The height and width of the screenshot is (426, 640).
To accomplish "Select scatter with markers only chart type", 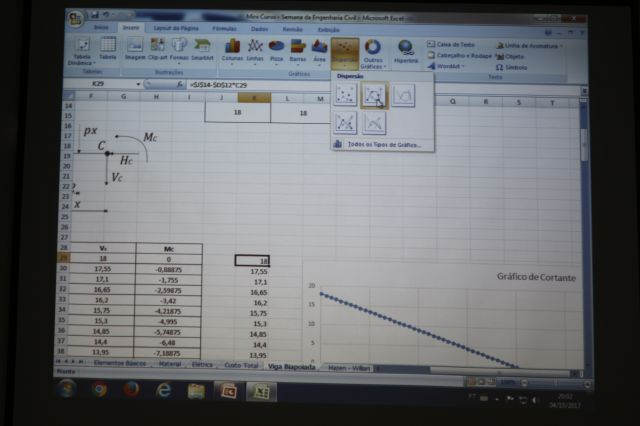I will (346, 95).
